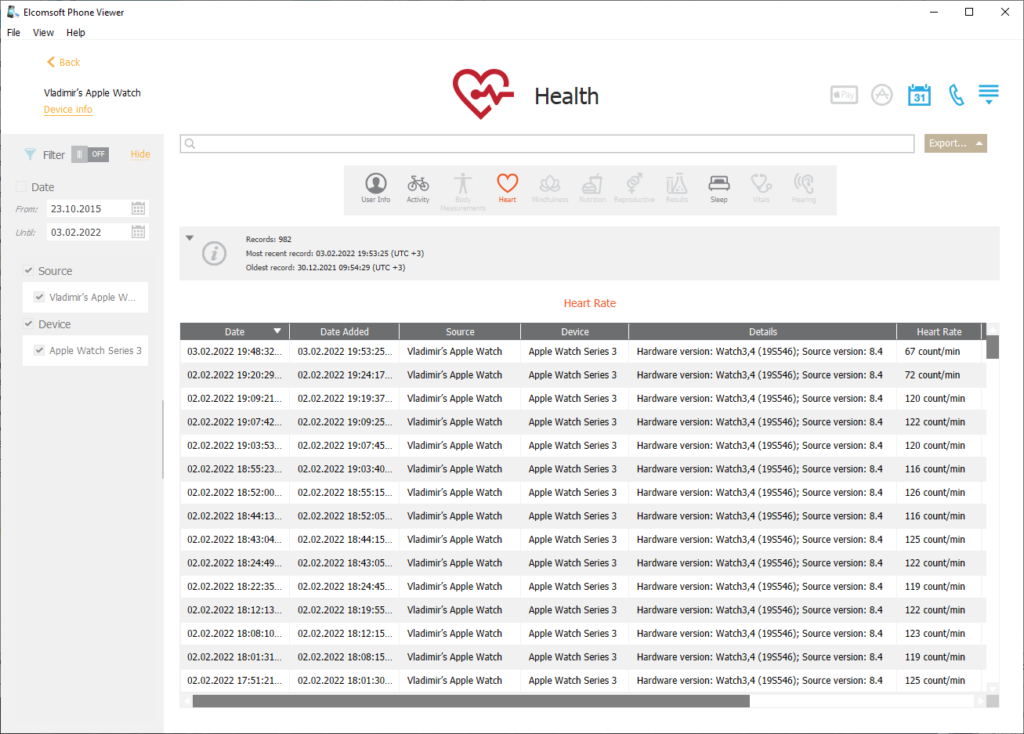This screenshot has width=1024, height=734.
Task: Enable the Date filter checkbox
Action: point(21,187)
